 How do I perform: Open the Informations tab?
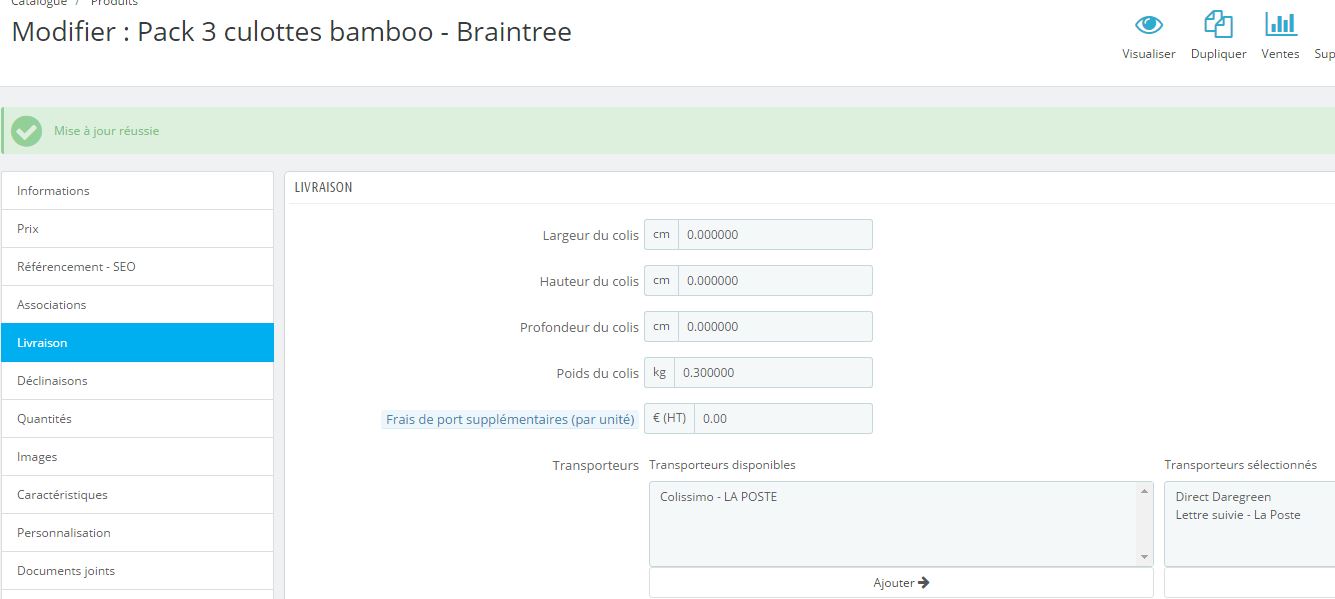pyautogui.click(x=137, y=191)
